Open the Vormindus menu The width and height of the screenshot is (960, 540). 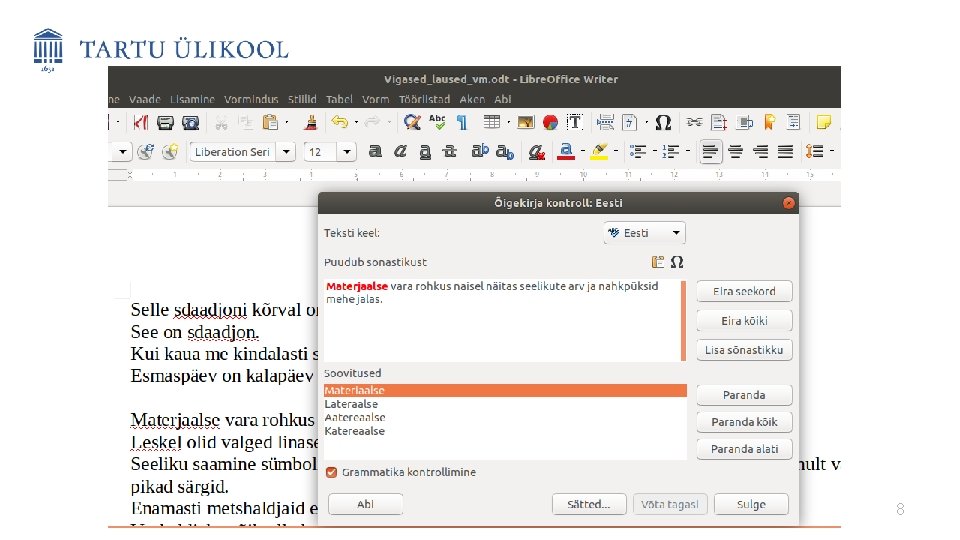click(251, 99)
